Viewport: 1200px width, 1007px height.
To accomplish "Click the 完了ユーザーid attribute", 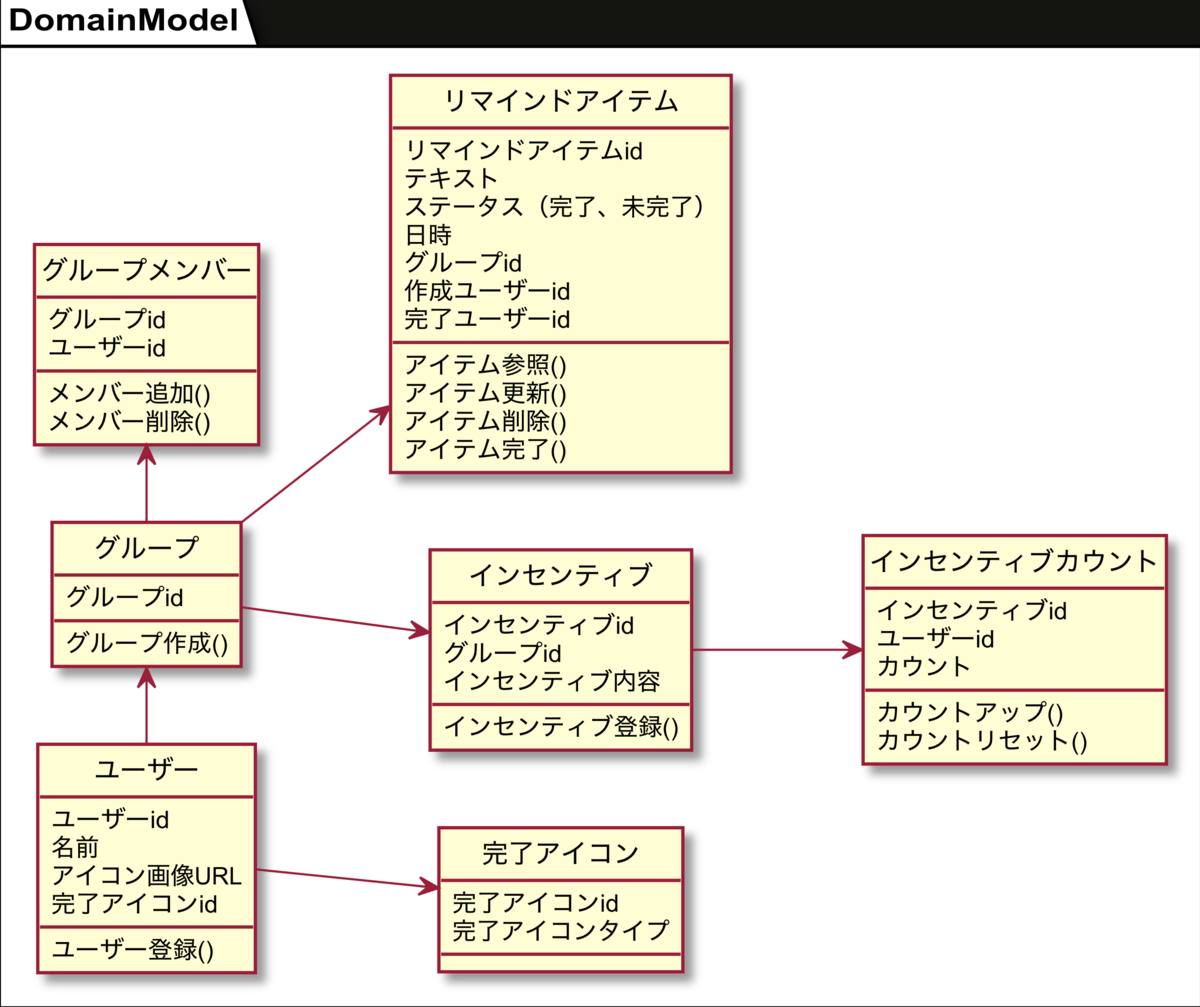I will tap(487, 320).
